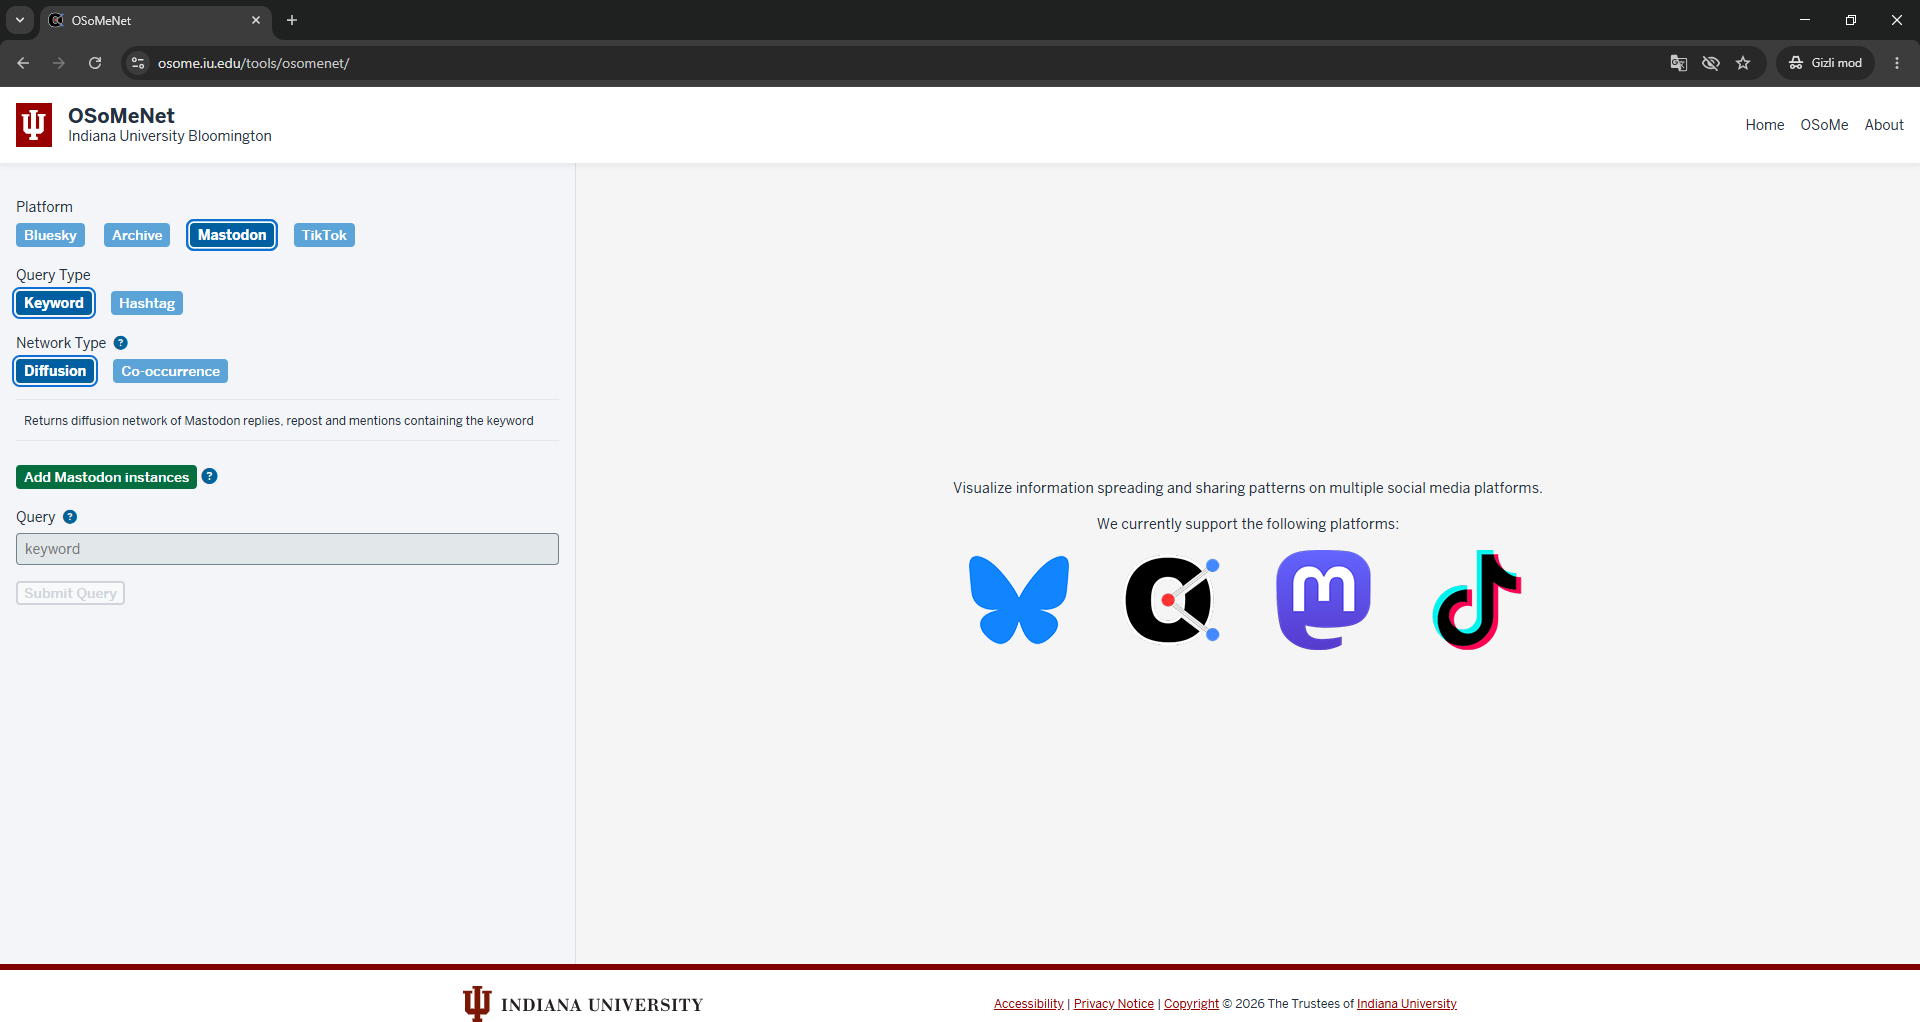The height and width of the screenshot is (1022, 1920).
Task: Click the Submit Query button
Action: click(70, 593)
